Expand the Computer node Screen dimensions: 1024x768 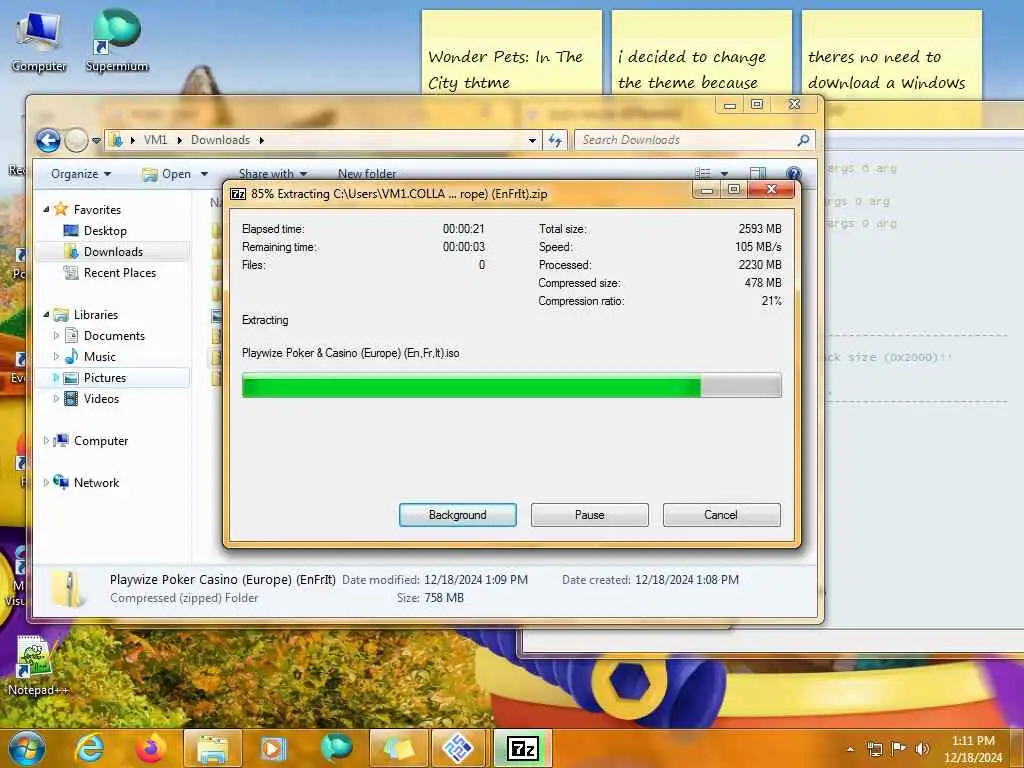pos(46,441)
